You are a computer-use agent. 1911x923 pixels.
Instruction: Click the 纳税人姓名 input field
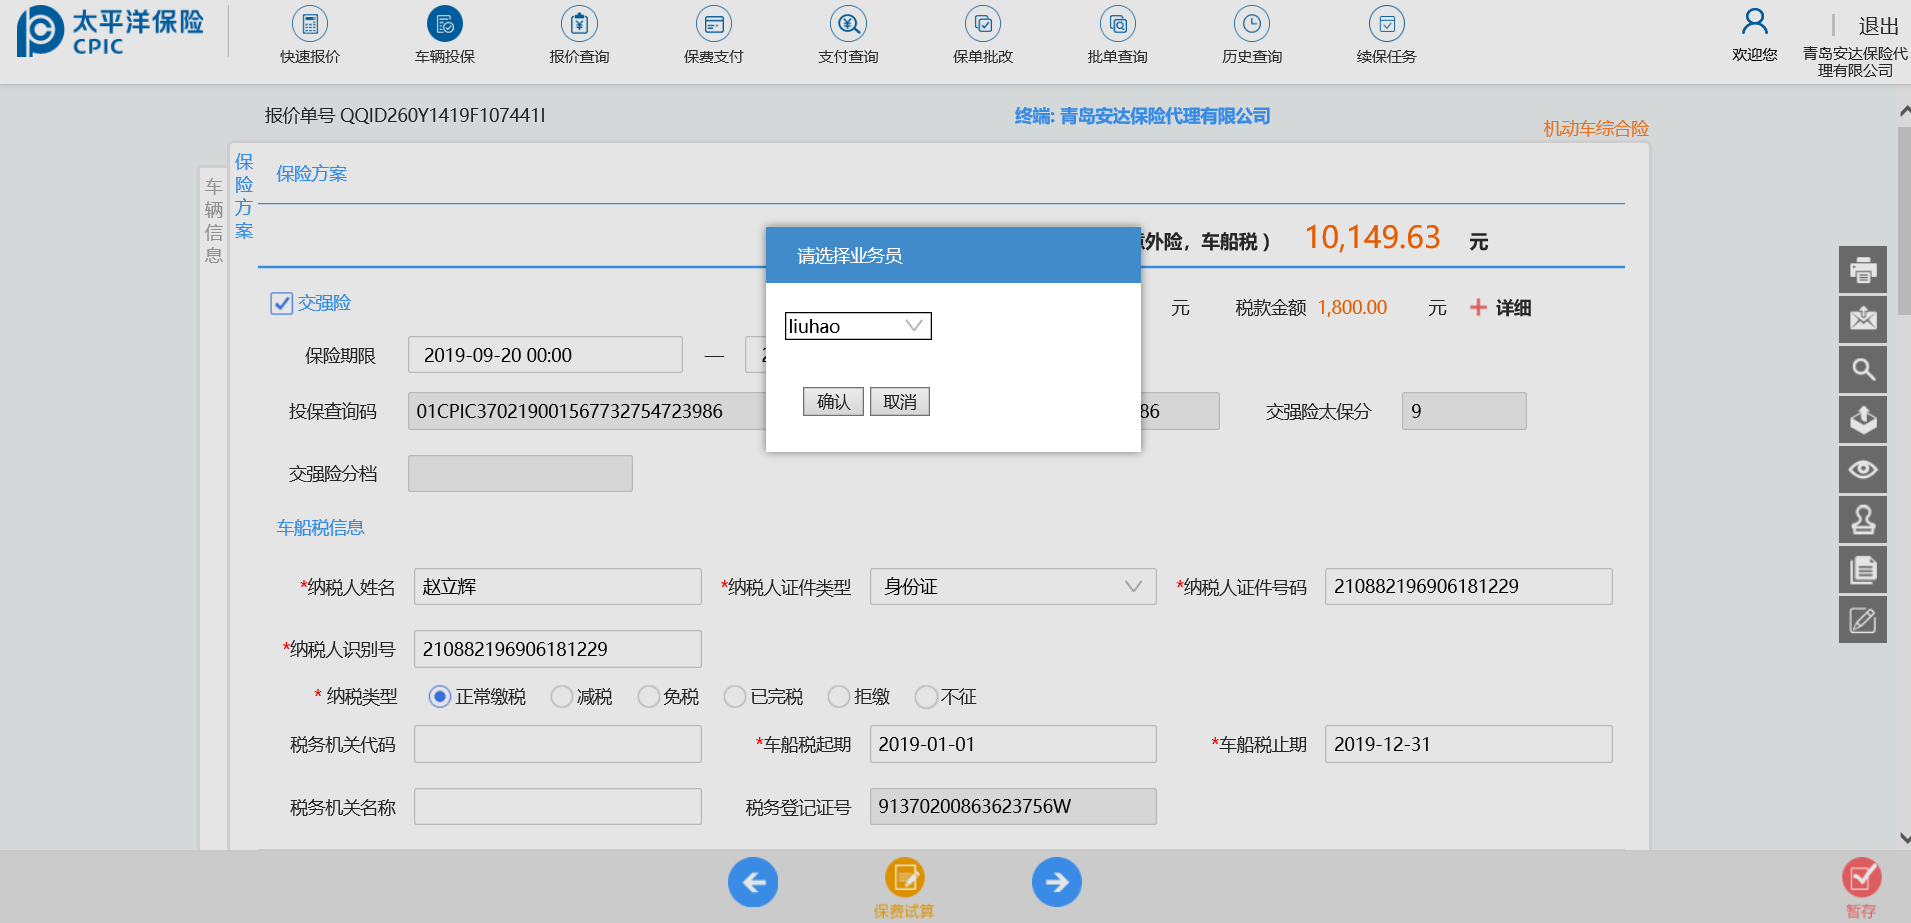click(557, 587)
